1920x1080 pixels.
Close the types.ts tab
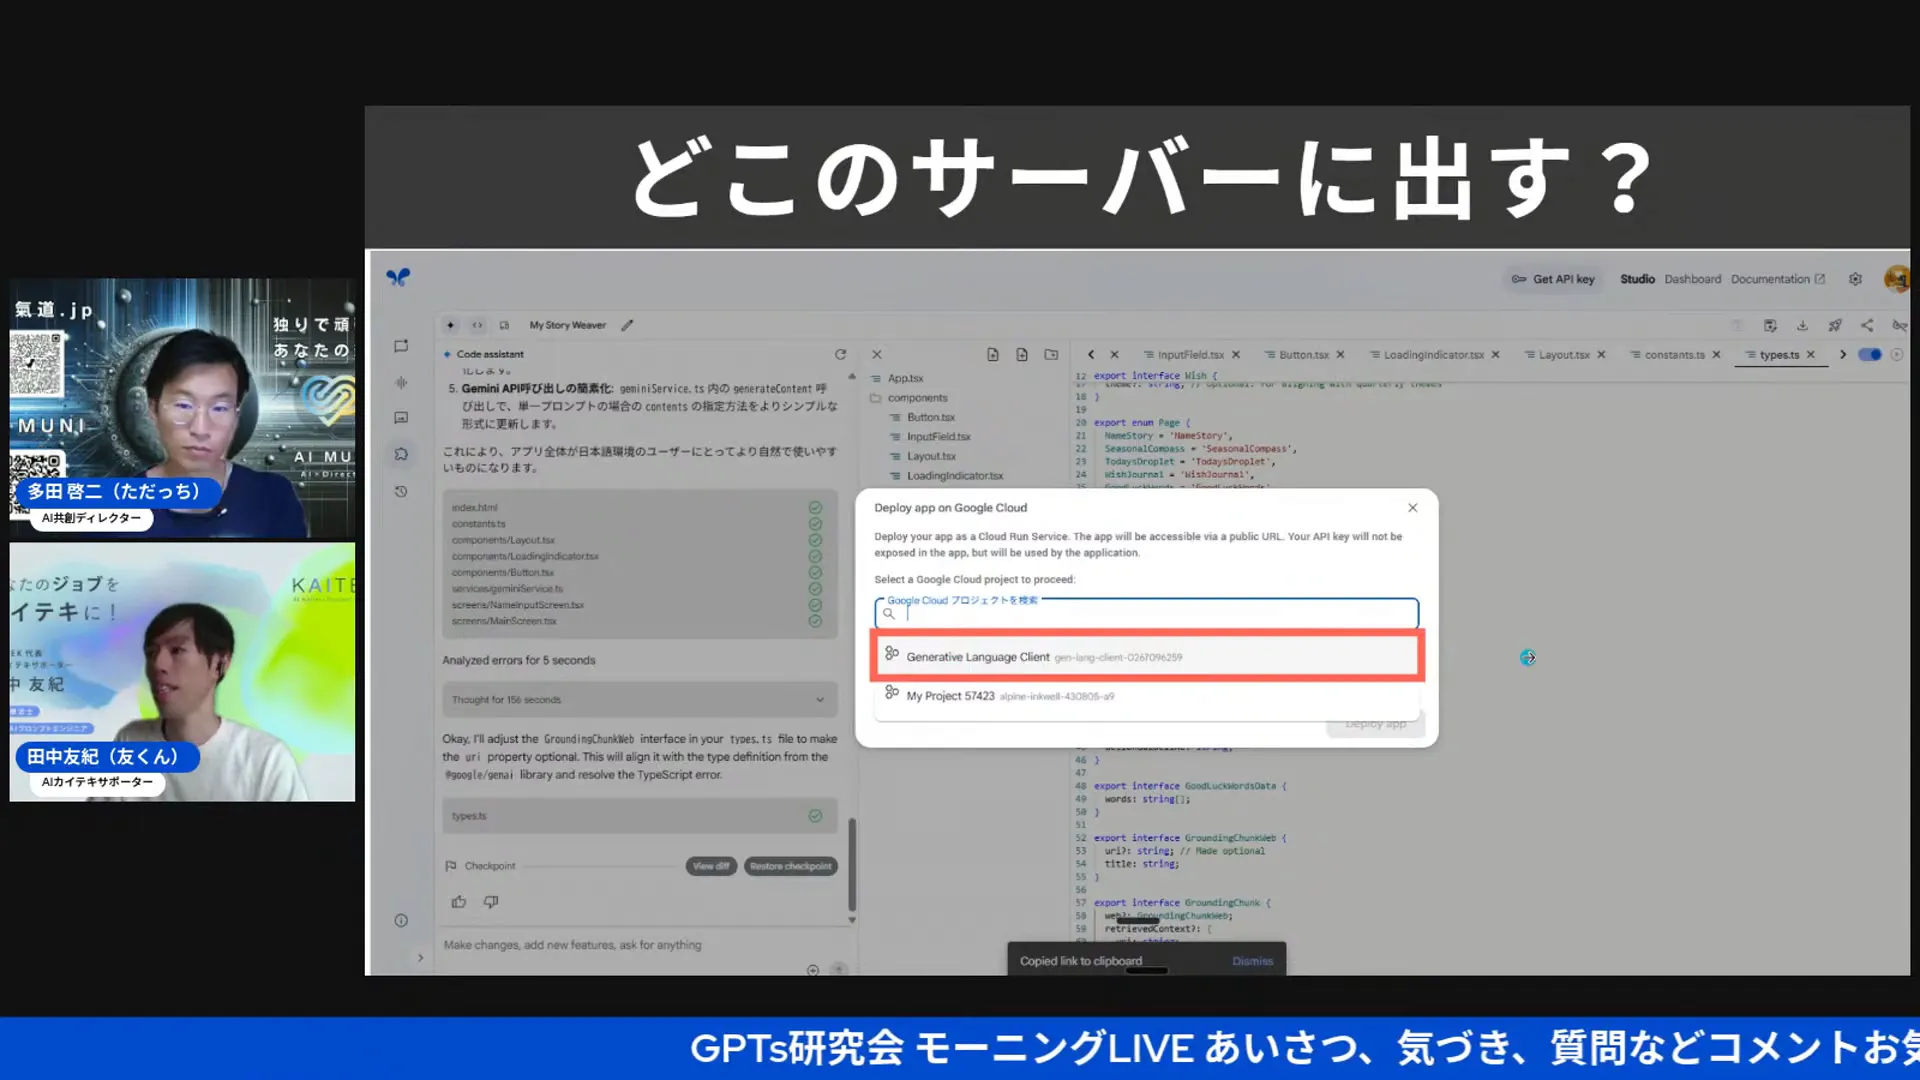pyautogui.click(x=1810, y=355)
